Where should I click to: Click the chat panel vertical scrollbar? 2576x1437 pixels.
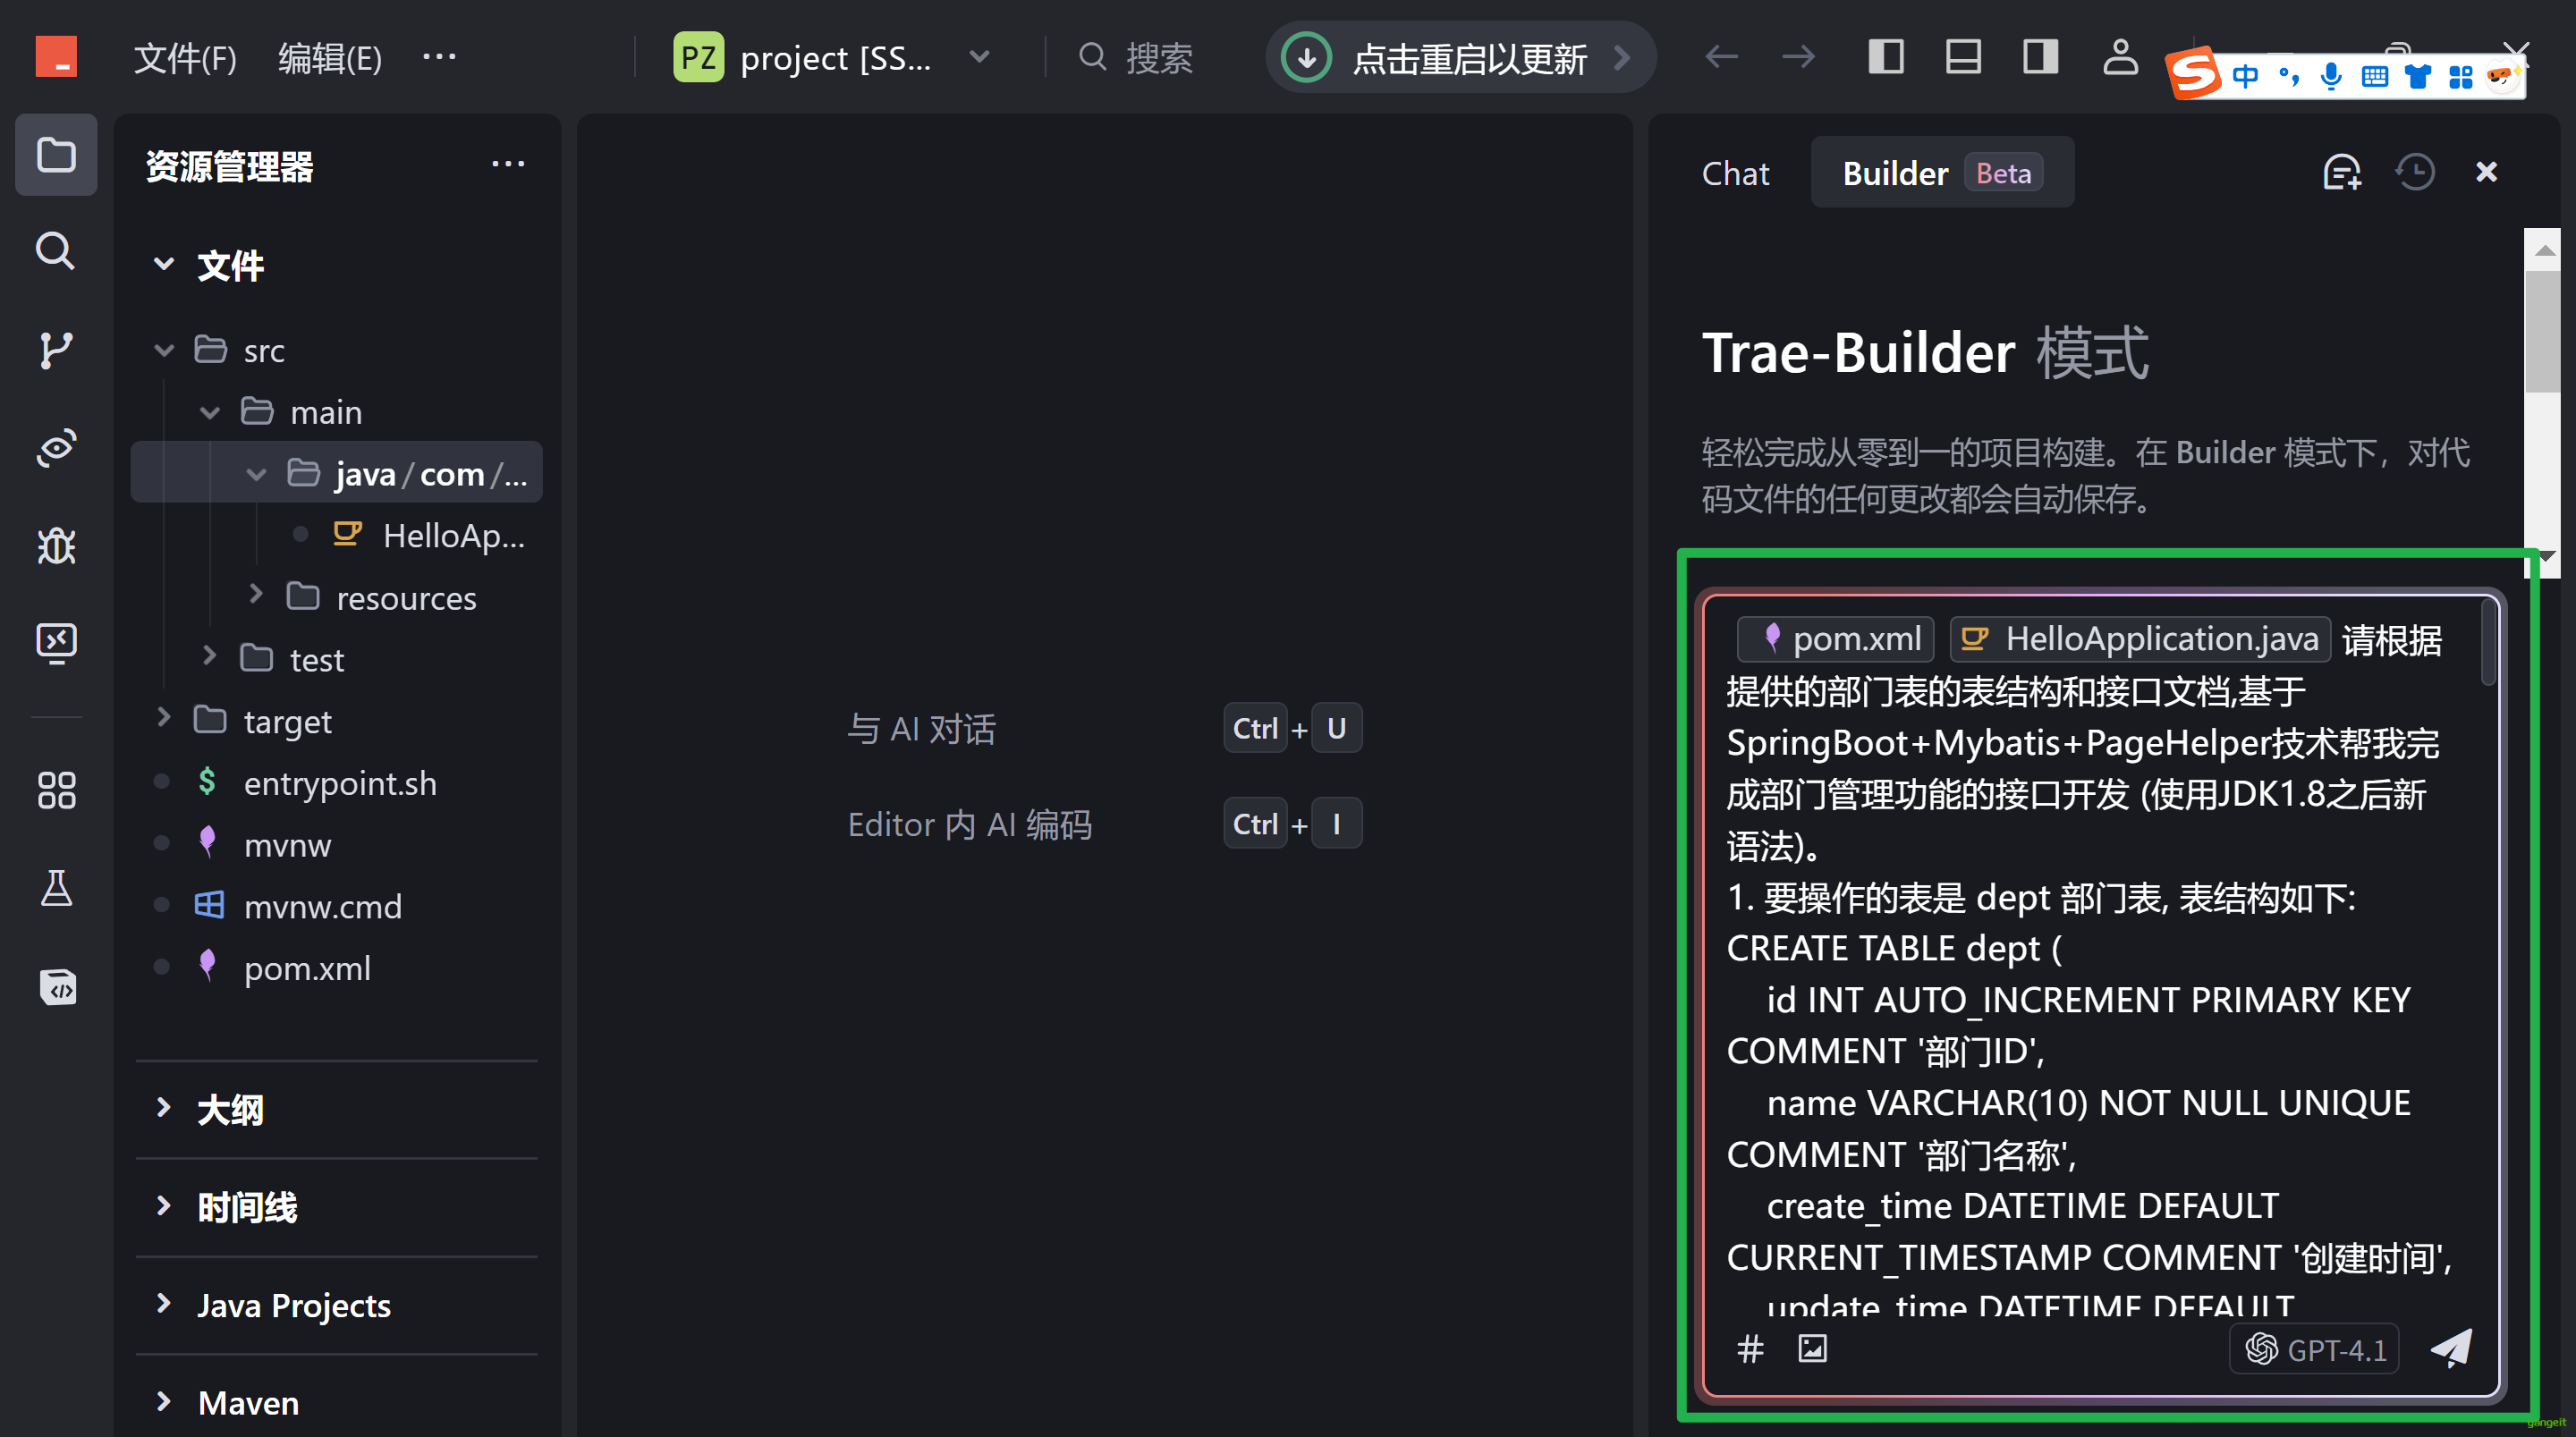click(2542, 330)
